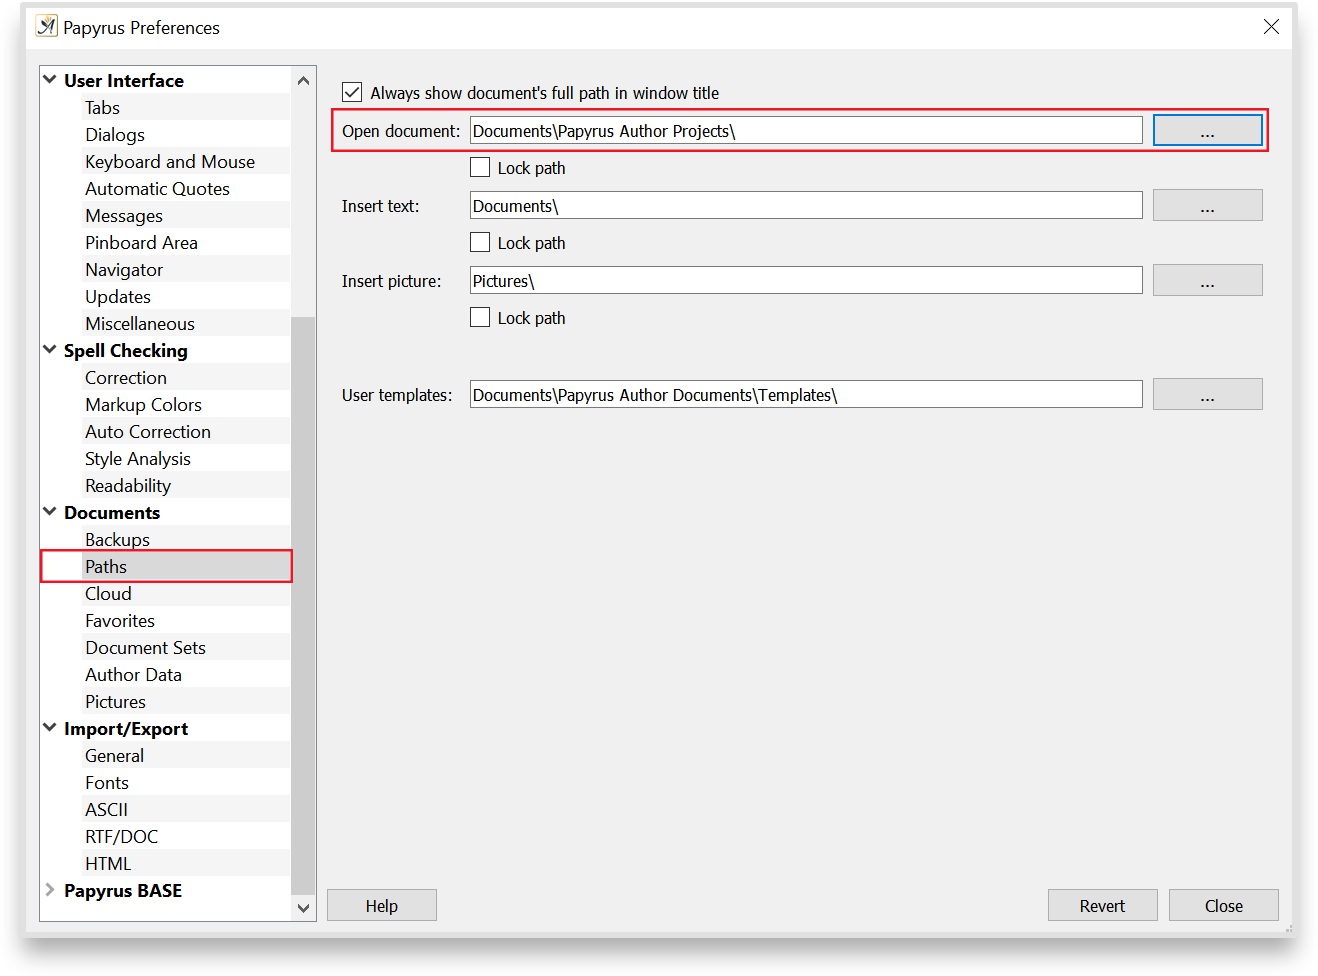Viewport: 1318px width, 976px height.
Task: Click the Insert picture path field
Action: click(x=806, y=280)
